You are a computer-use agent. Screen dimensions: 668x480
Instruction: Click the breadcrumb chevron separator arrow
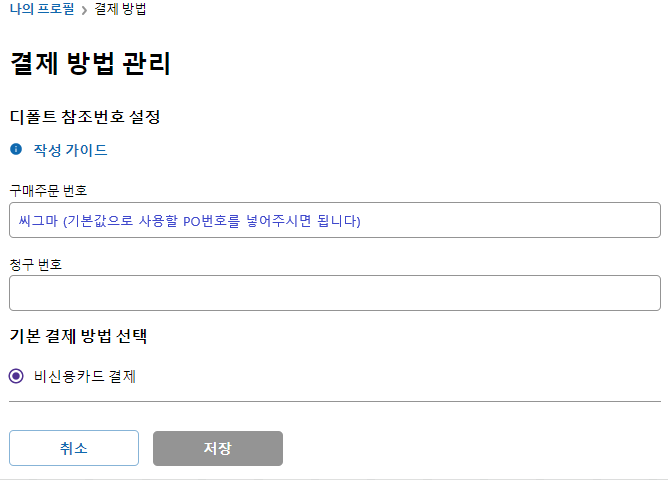coord(83,10)
